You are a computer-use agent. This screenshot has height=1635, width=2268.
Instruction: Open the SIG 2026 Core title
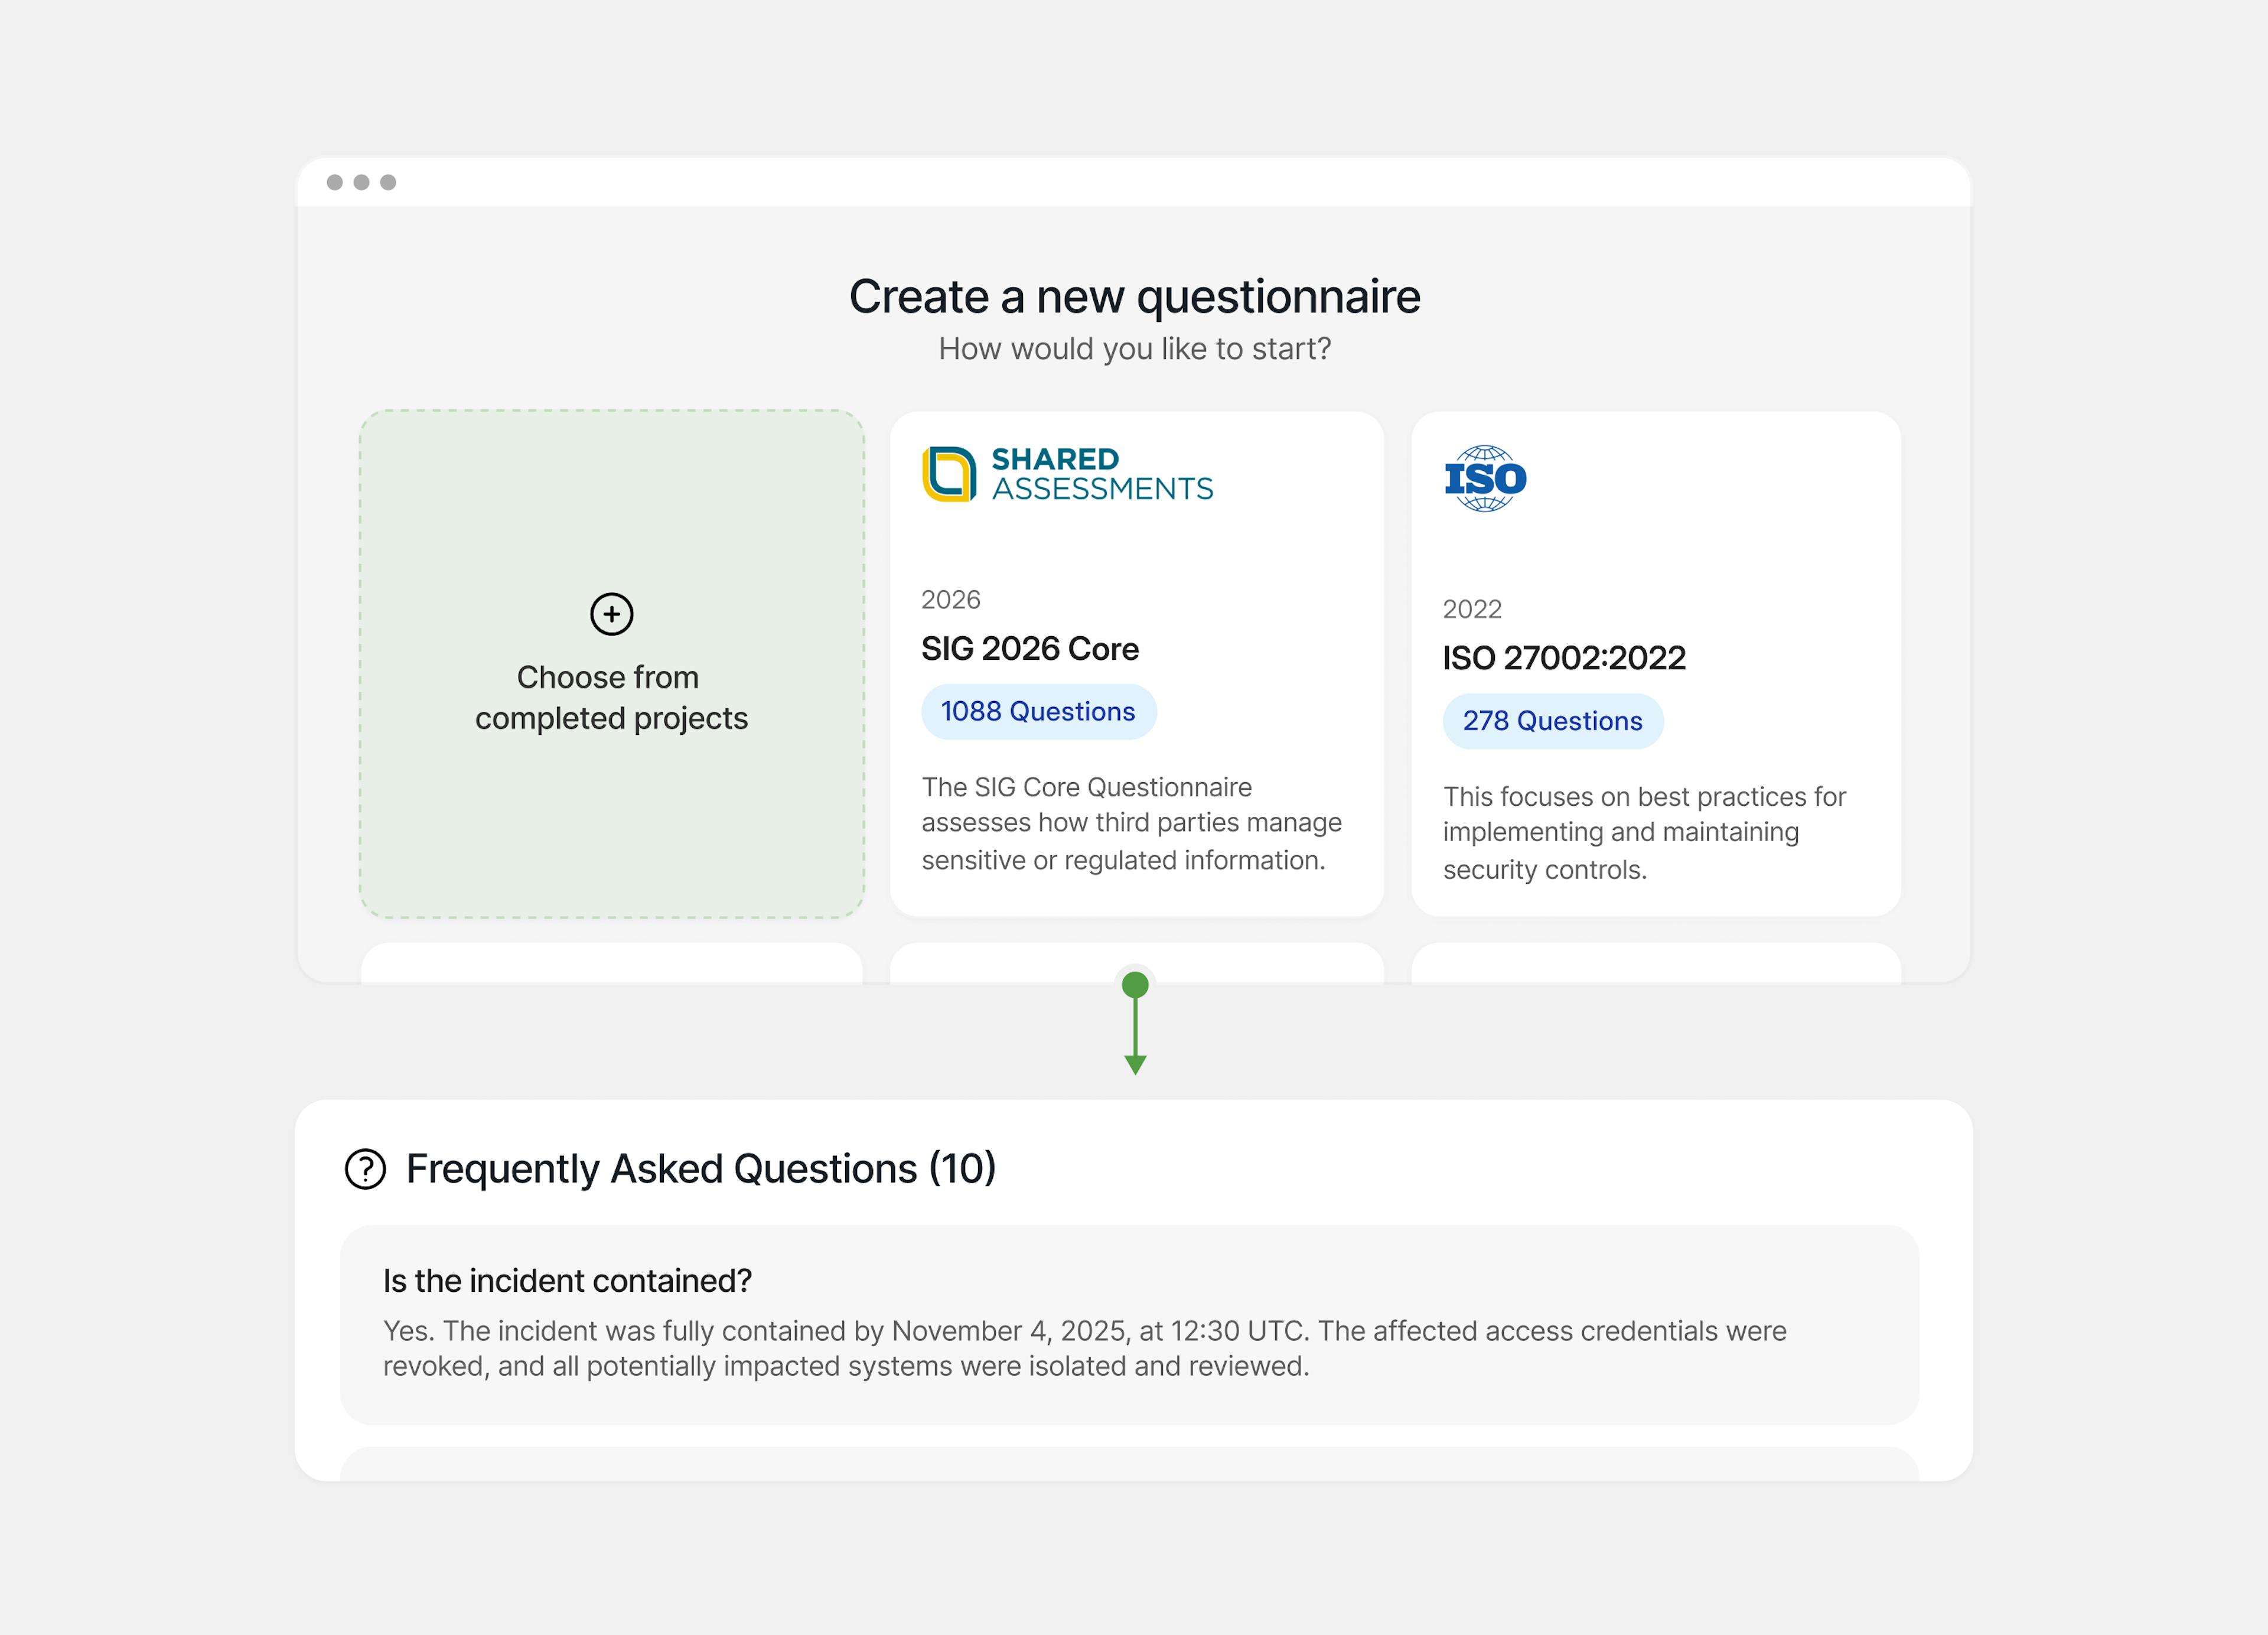point(1029,649)
